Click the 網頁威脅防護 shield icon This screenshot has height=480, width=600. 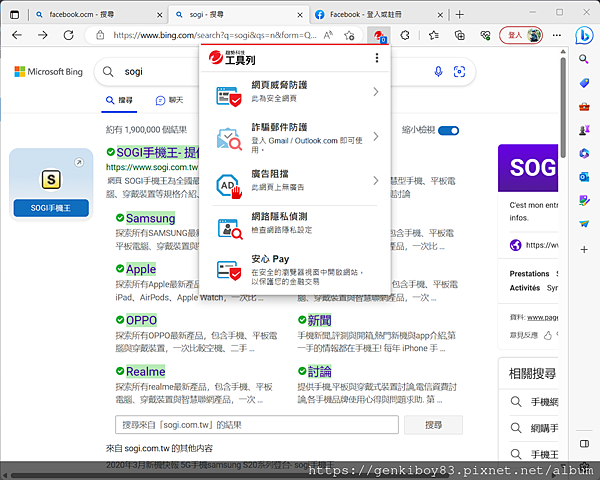(x=229, y=96)
